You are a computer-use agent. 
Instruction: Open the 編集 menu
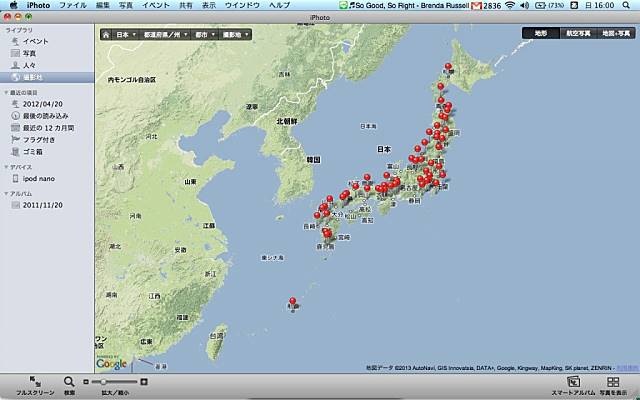[103, 5]
